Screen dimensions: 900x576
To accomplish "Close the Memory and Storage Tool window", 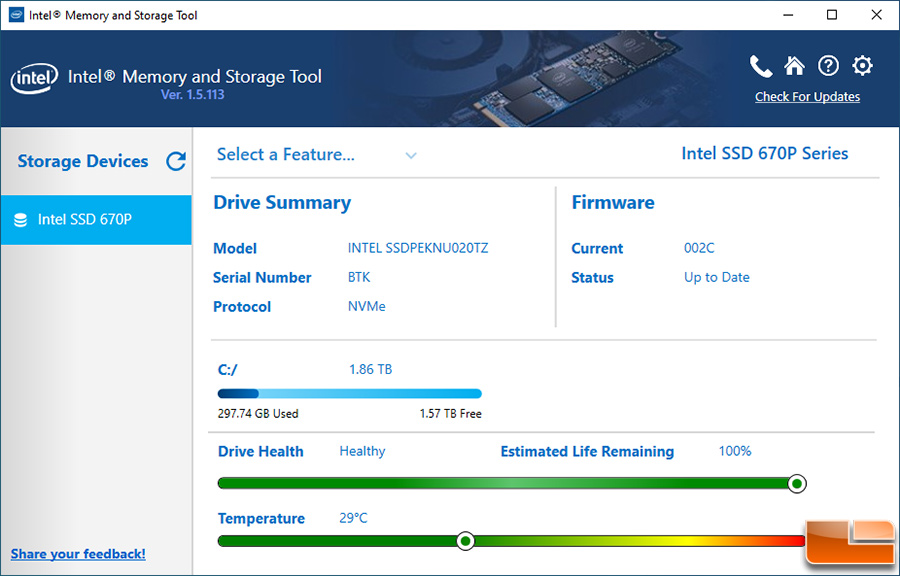I will [x=876, y=15].
